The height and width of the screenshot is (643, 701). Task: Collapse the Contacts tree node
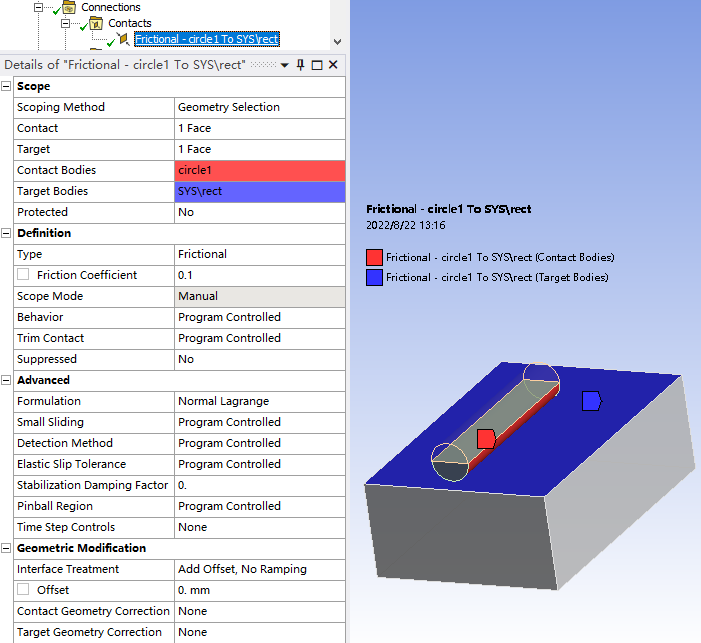coord(66,23)
